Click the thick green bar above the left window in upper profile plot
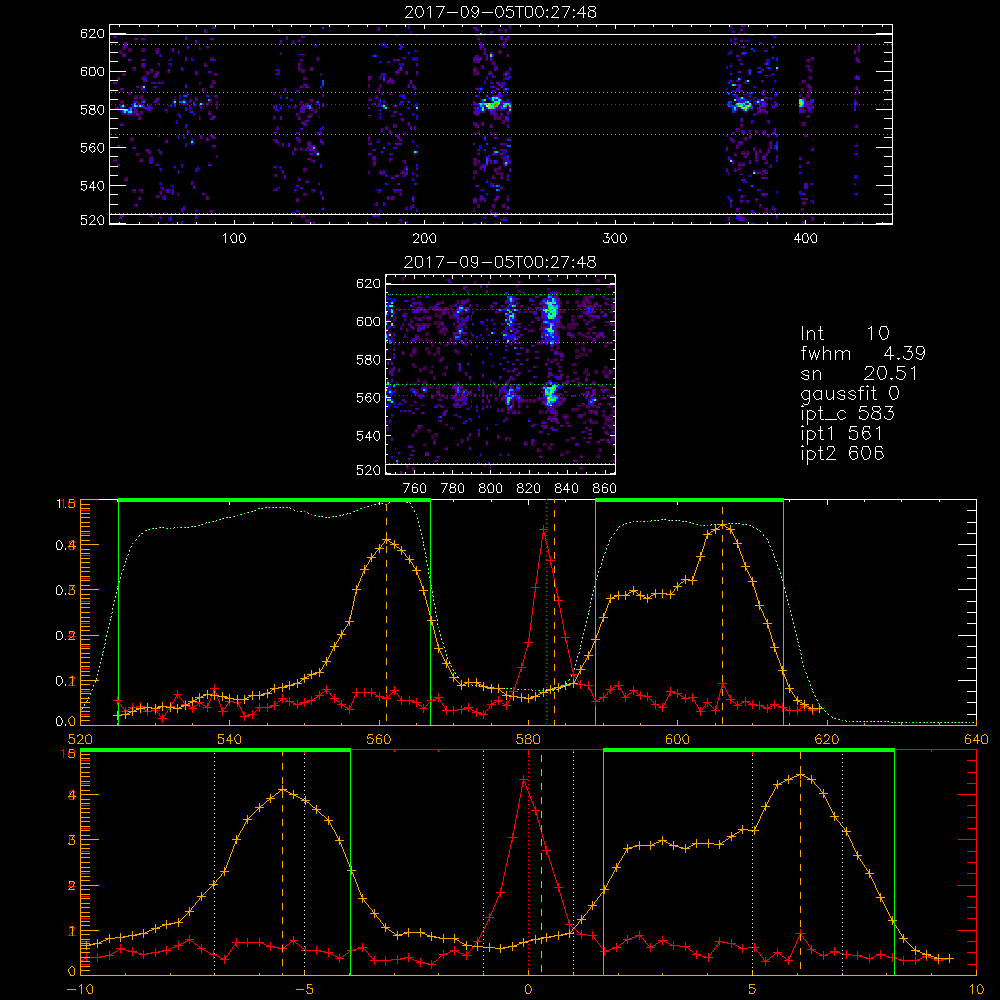 point(274,501)
